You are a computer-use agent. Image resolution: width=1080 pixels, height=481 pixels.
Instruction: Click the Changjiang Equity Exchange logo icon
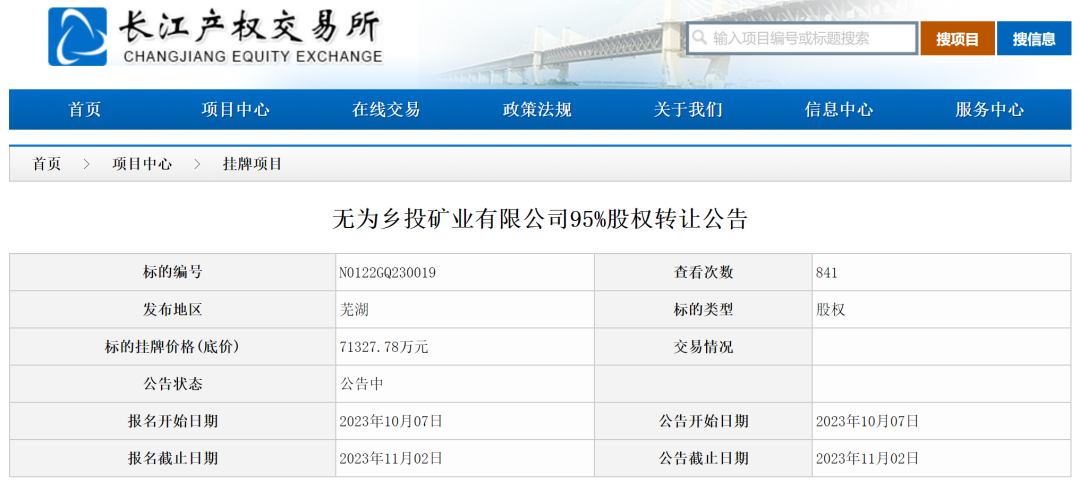[x=77, y=37]
